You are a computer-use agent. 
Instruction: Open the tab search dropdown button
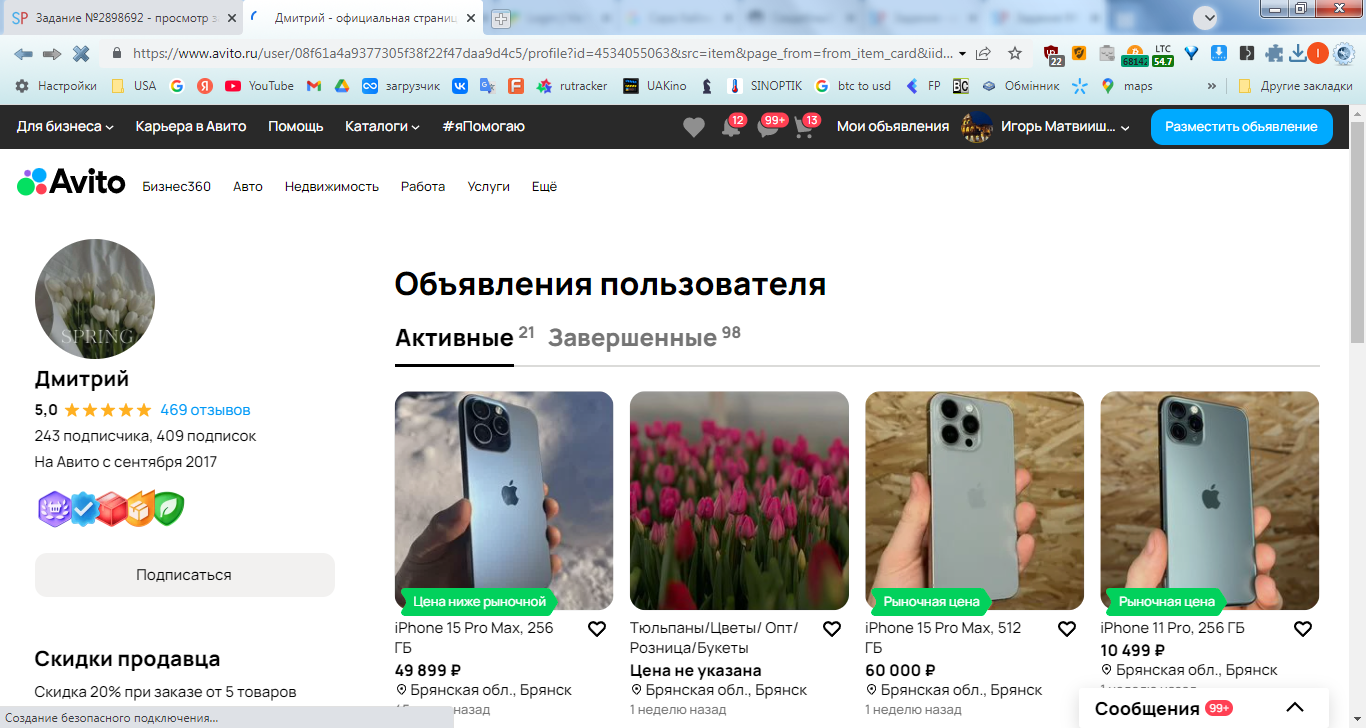click(1208, 18)
